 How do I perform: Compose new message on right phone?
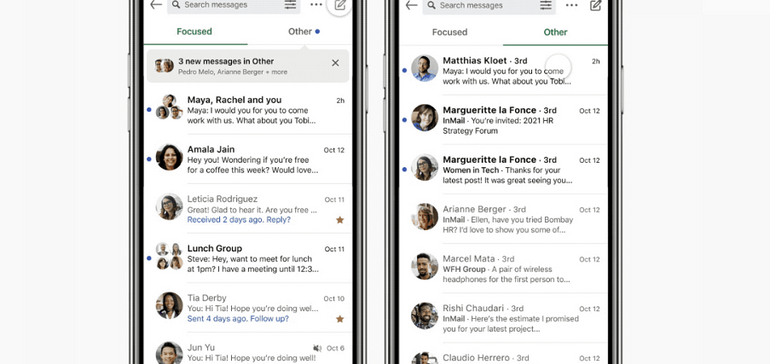click(595, 5)
